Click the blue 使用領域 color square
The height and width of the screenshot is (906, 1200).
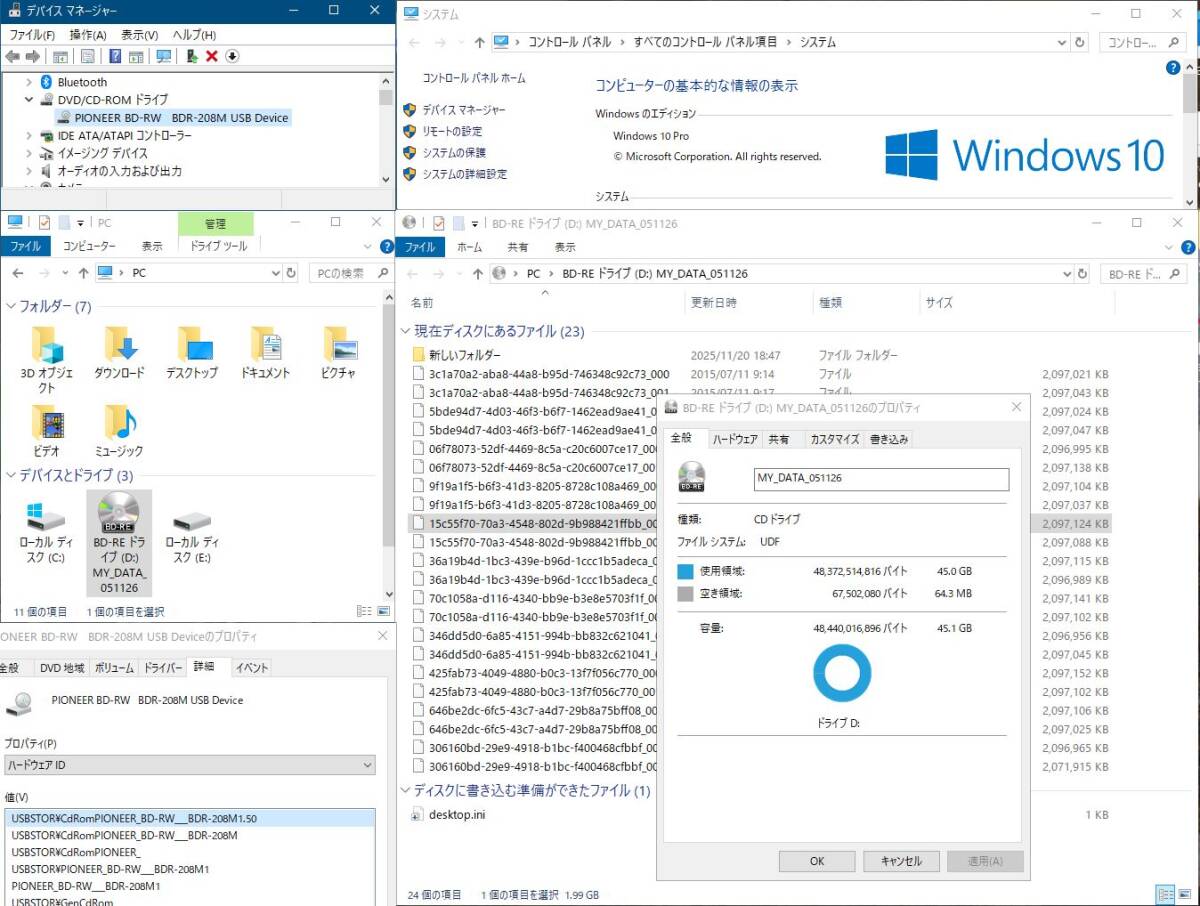coord(685,571)
